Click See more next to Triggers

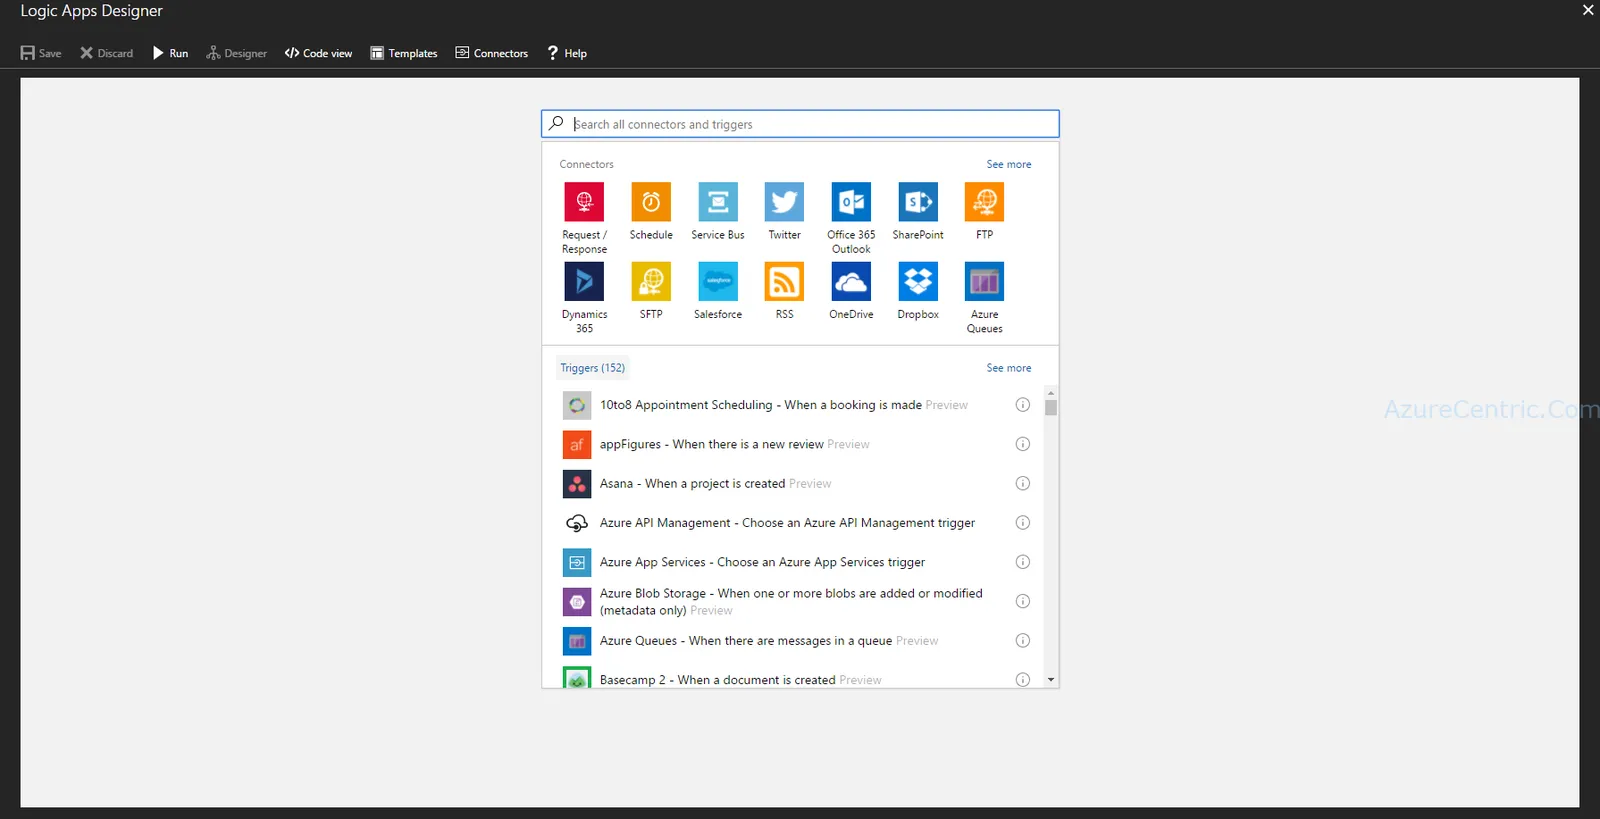pyautogui.click(x=1008, y=368)
